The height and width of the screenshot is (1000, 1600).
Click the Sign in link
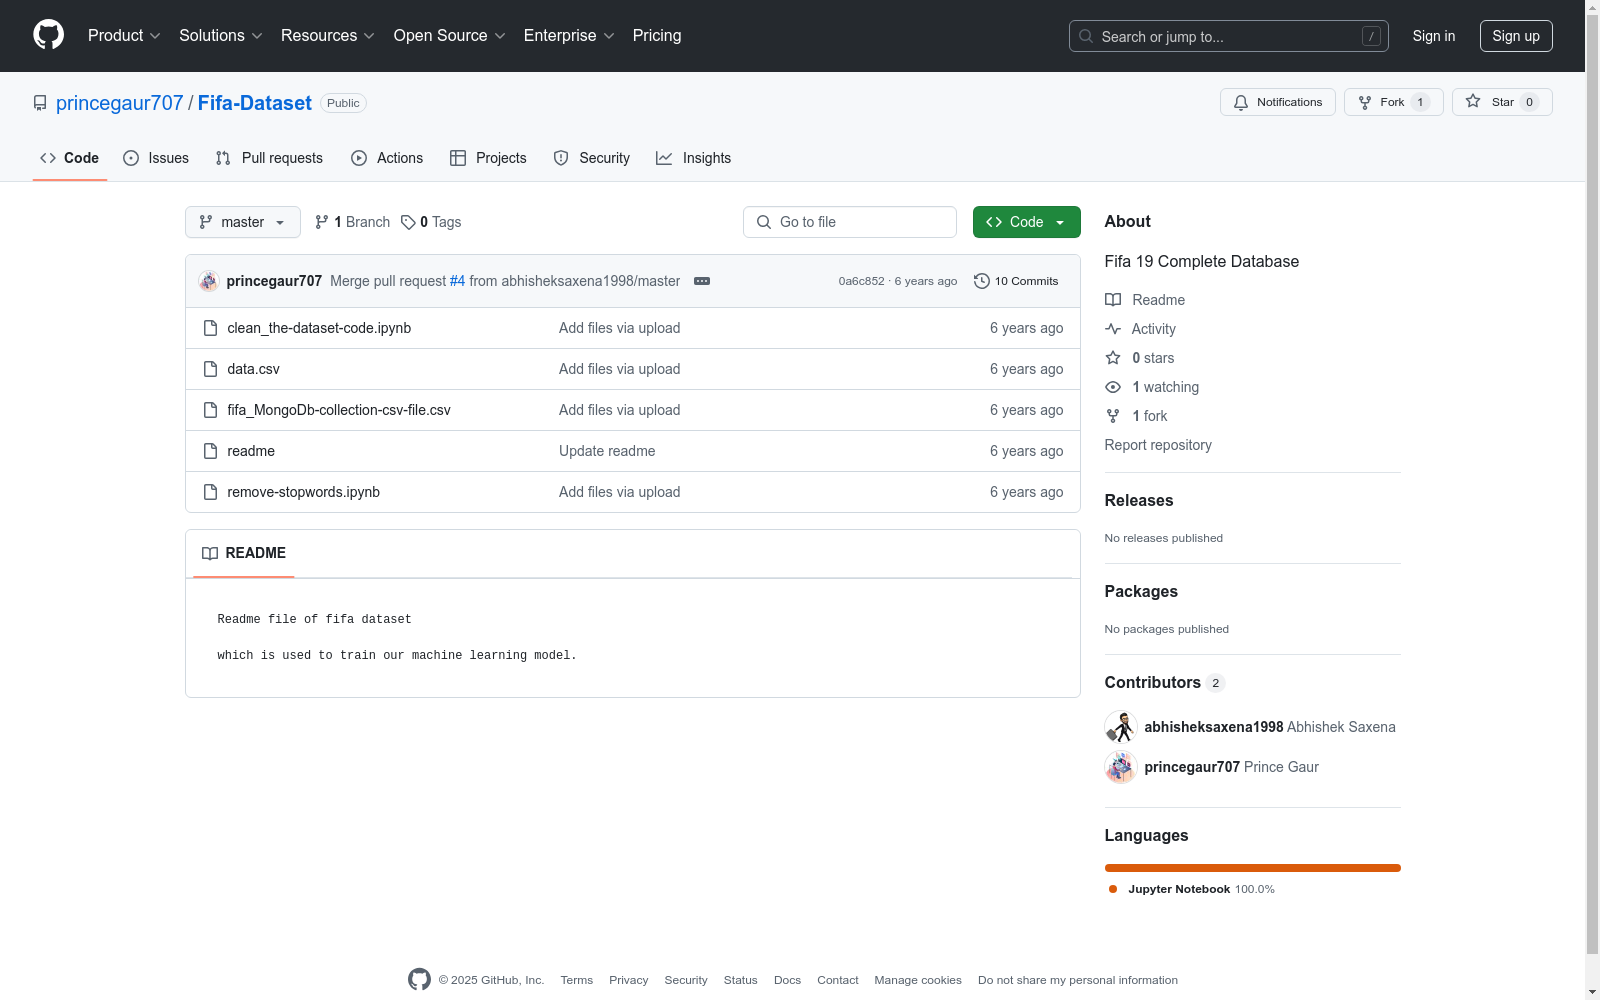(1434, 36)
